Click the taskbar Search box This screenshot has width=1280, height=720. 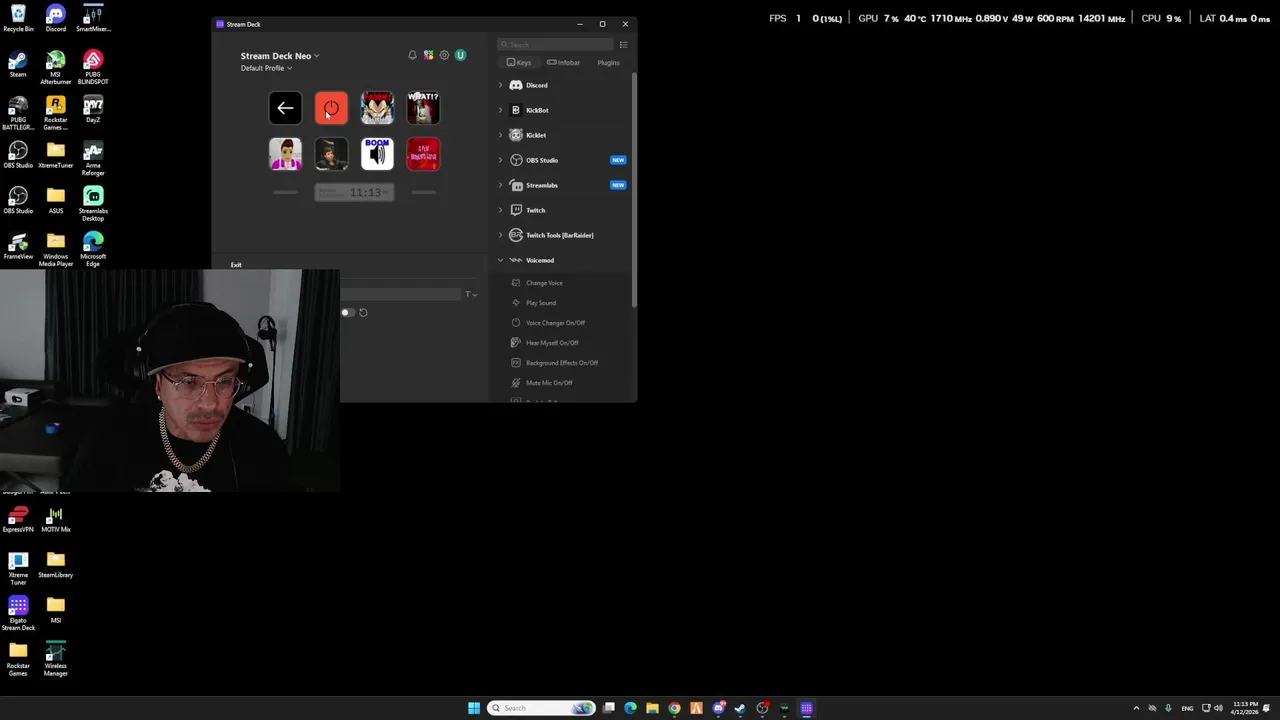pos(541,708)
